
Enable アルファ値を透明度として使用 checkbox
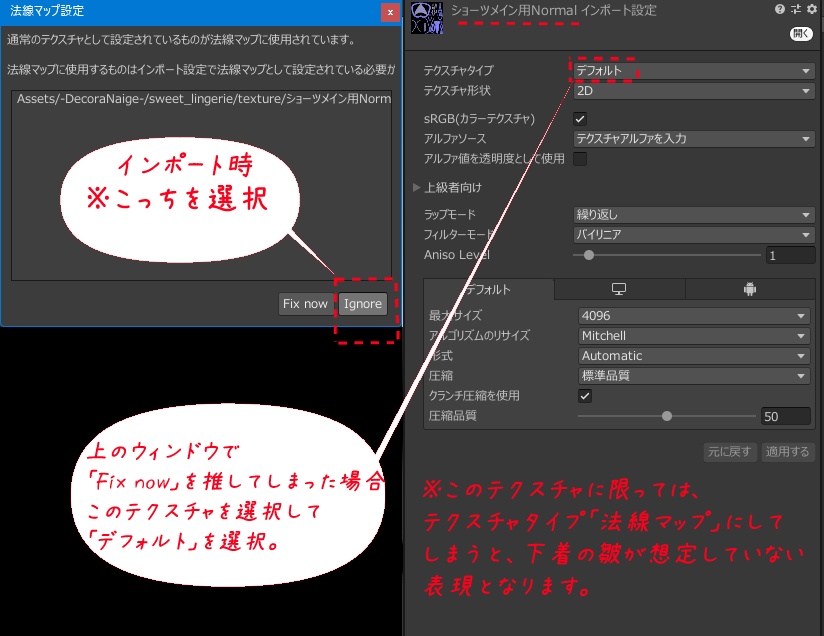tap(580, 159)
